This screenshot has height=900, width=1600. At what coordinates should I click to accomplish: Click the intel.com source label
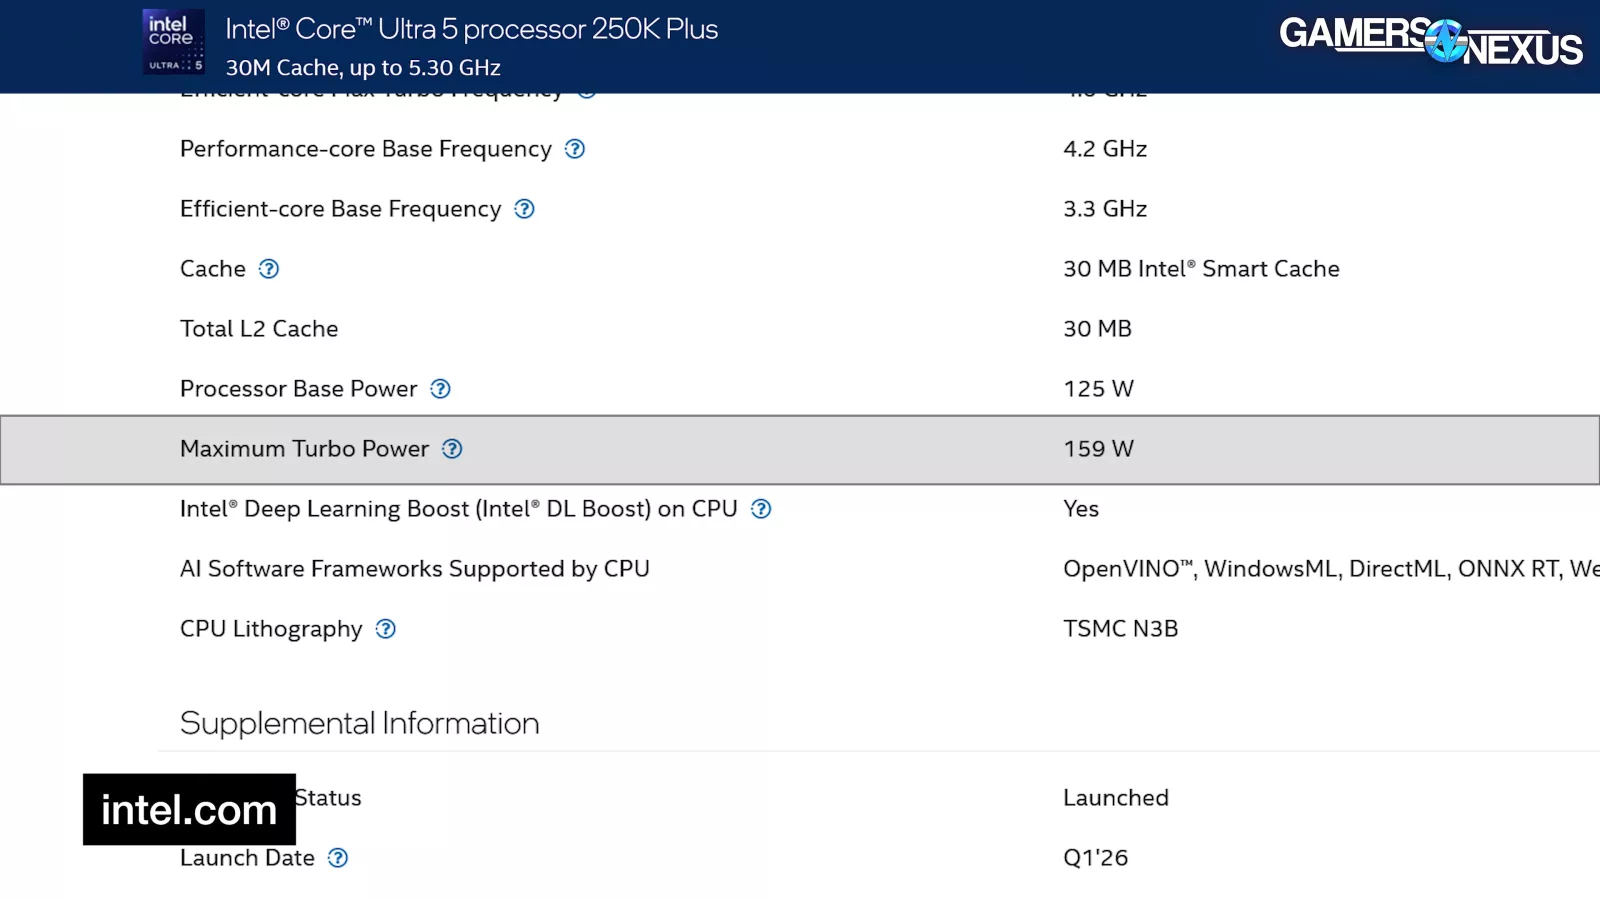(x=189, y=810)
